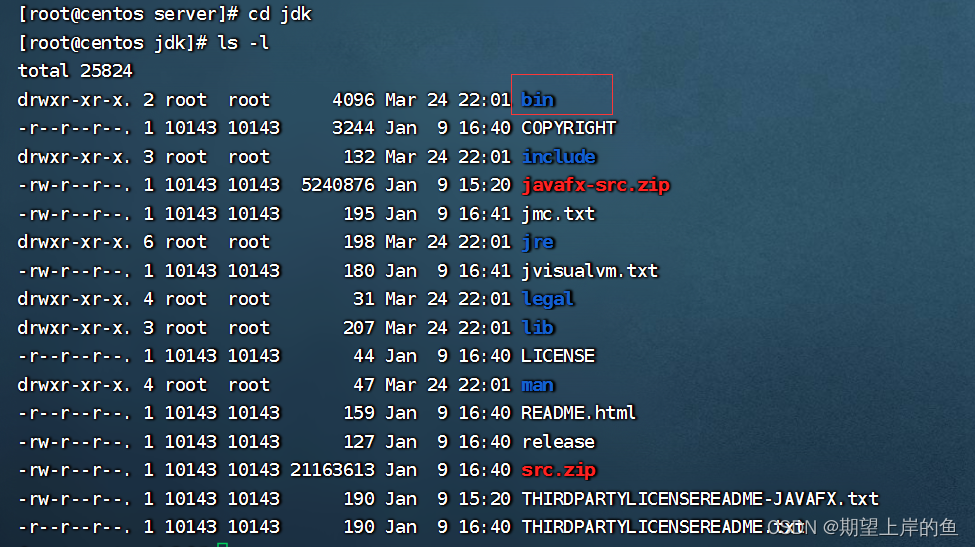The width and height of the screenshot is (975, 547).
Task: Click the file size 5240876
Action: pyautogui.click(x=338, y=185)
